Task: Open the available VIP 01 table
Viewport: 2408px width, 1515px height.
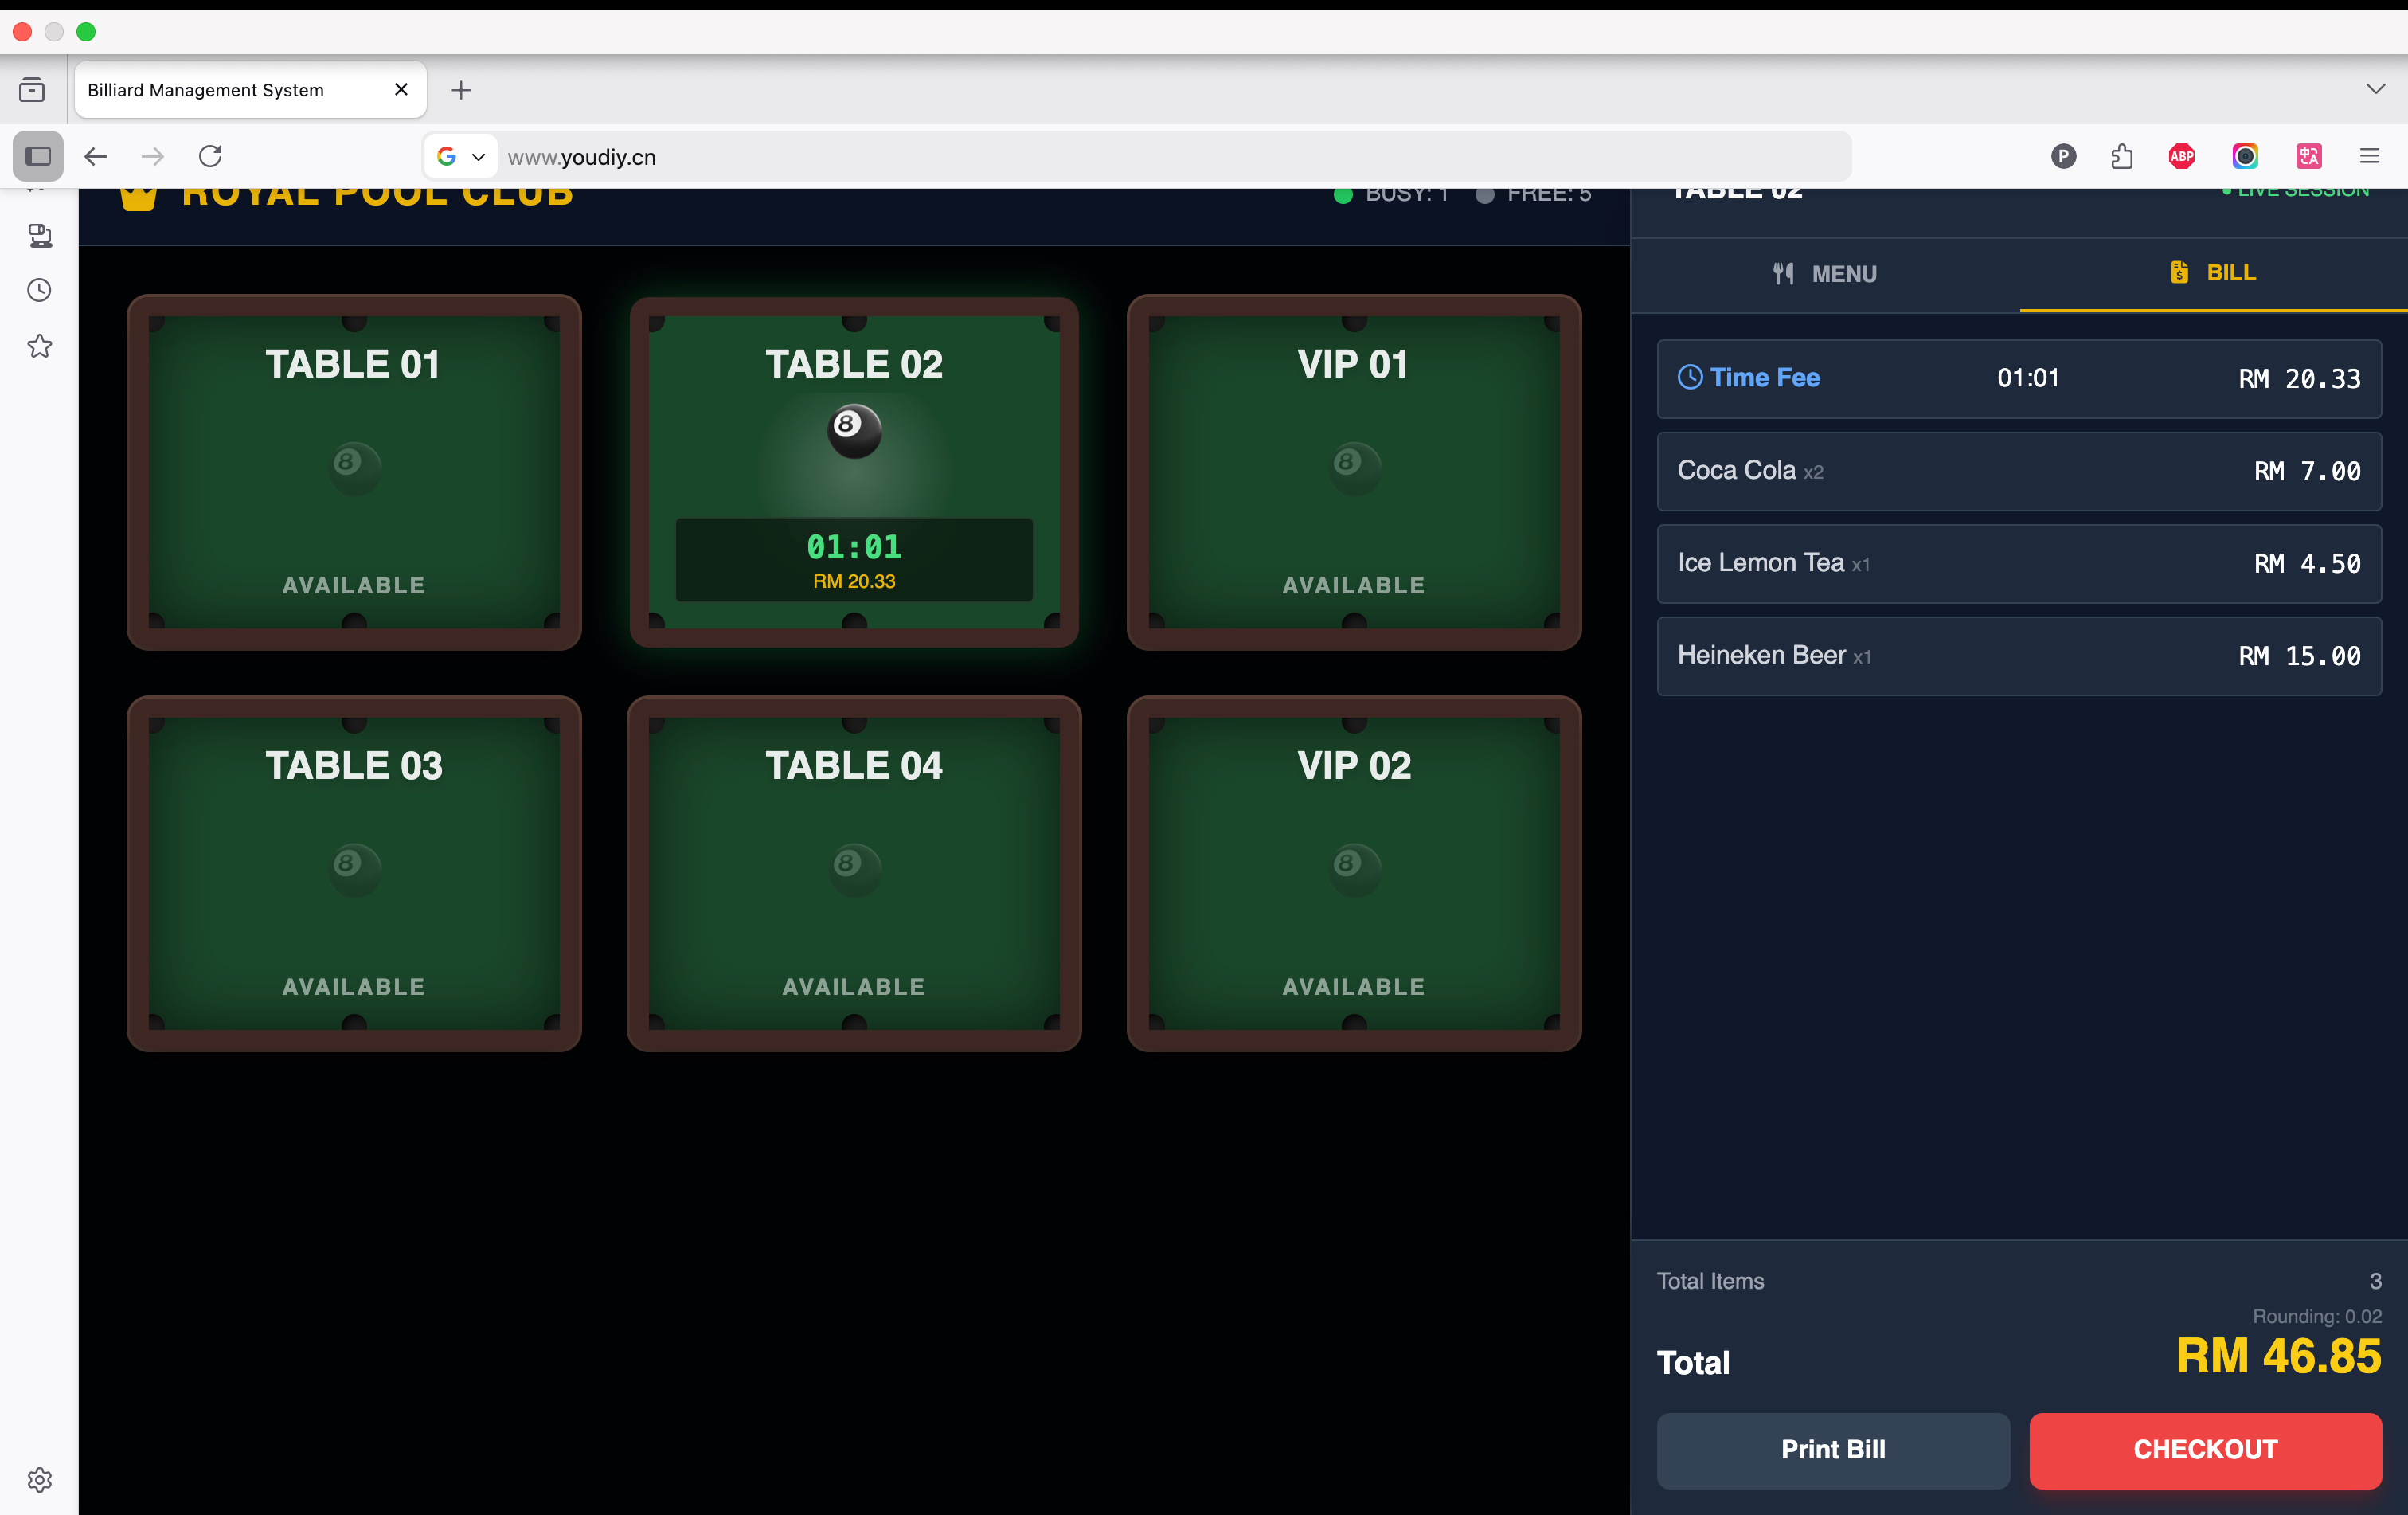Action: coord(1353,471)
